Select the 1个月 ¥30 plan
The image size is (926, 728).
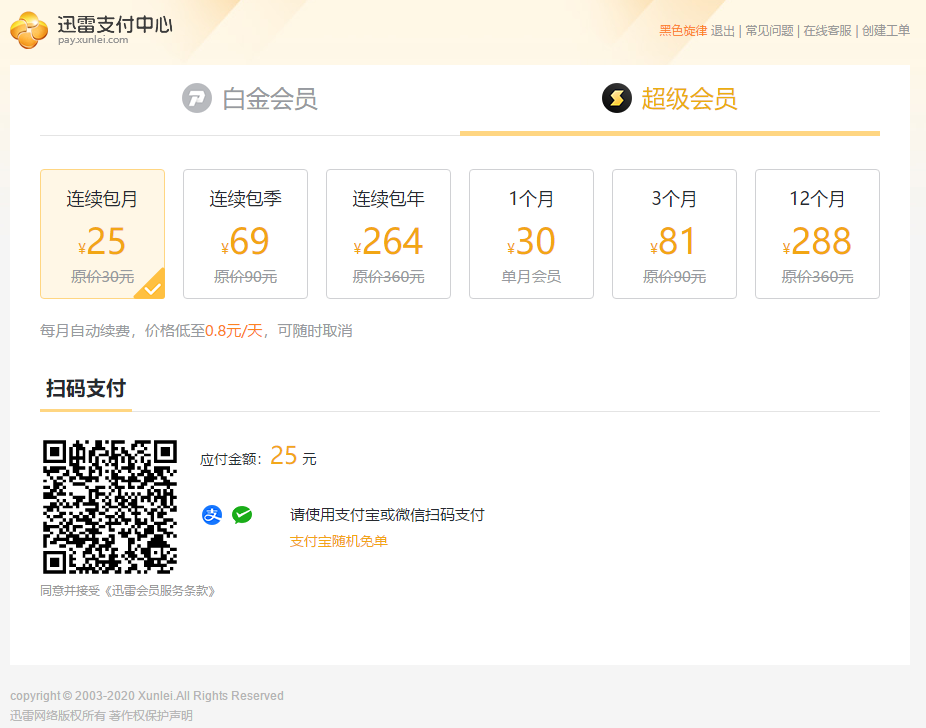pos(532,234)
